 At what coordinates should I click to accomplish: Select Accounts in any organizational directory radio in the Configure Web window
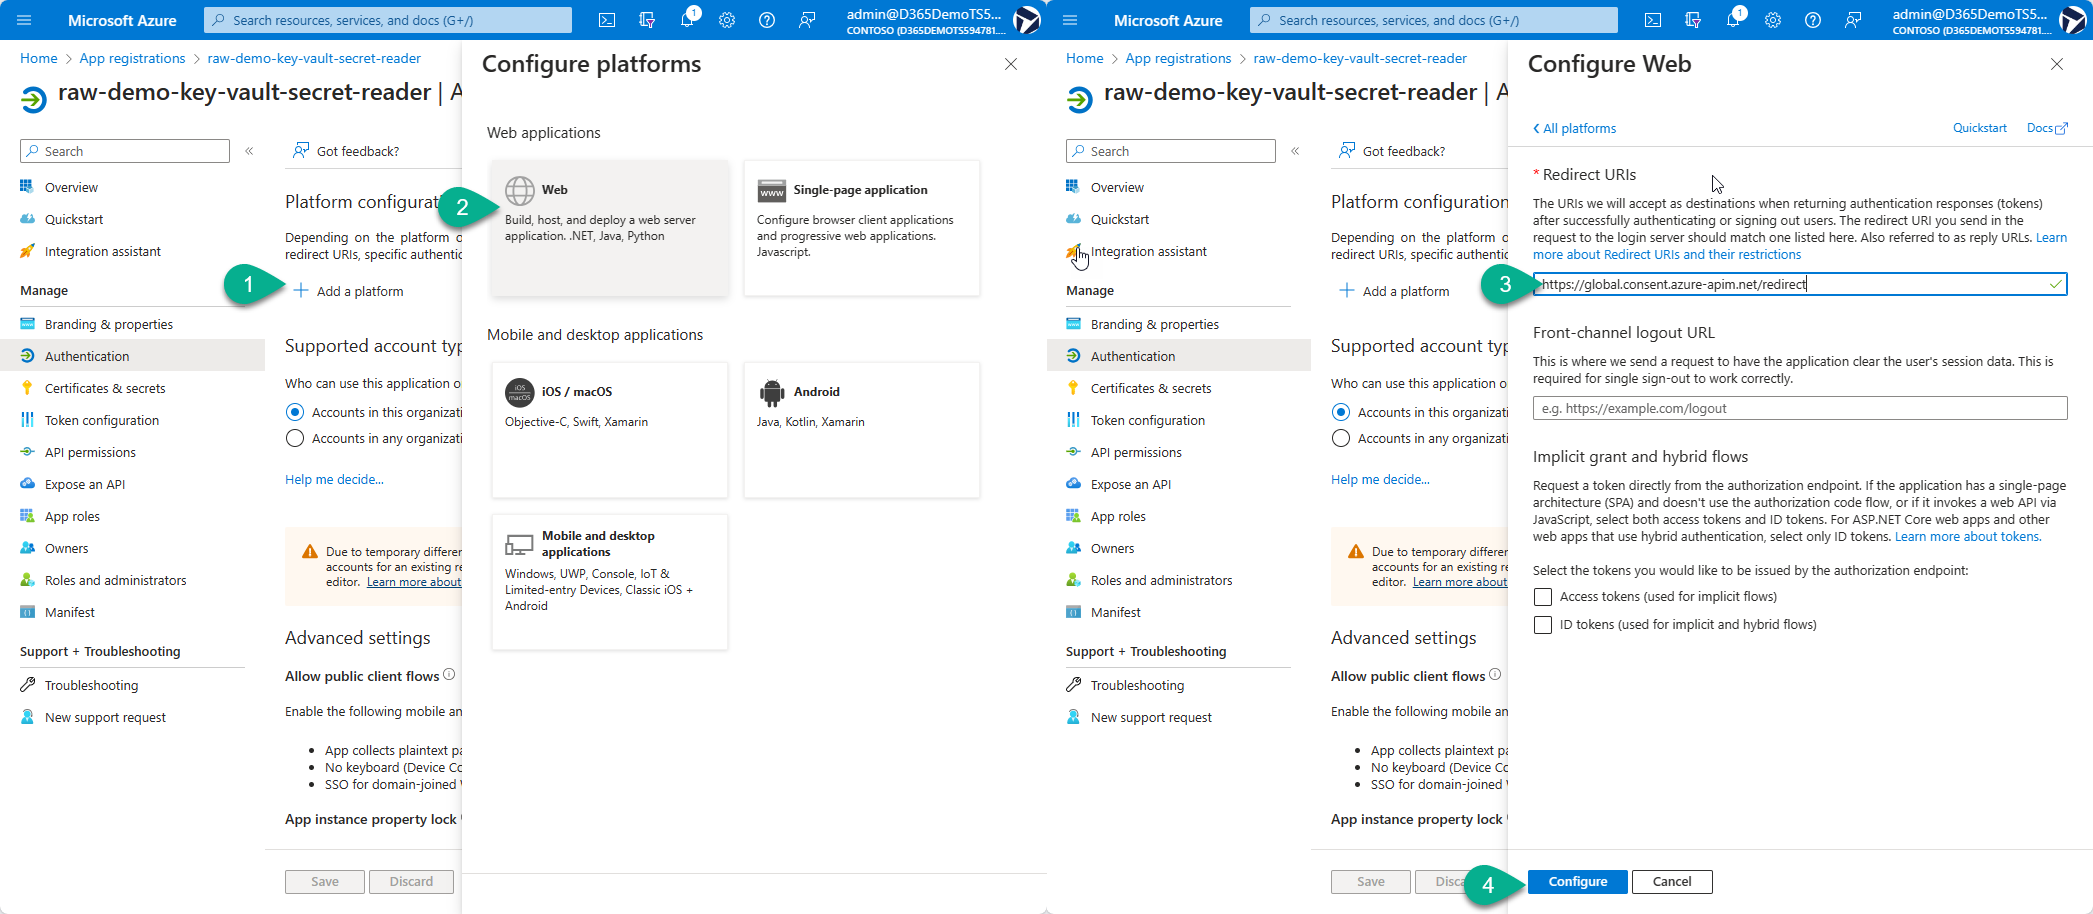(x=1341, y=438)
